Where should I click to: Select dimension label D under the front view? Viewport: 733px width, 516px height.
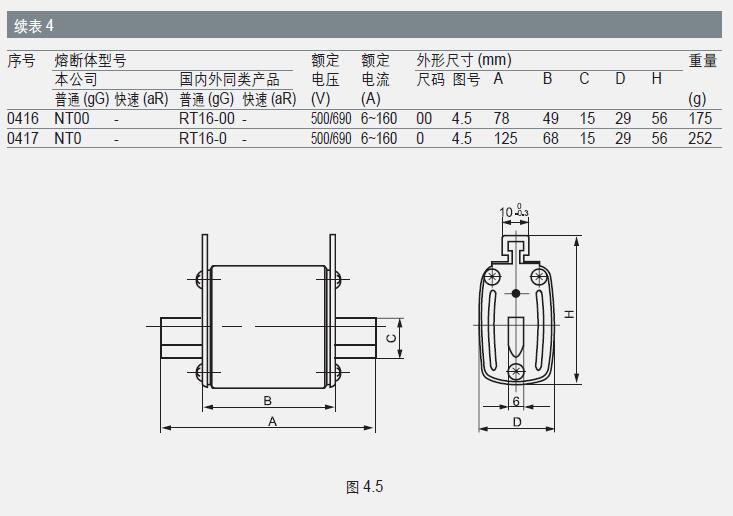[x=517, y=423]
